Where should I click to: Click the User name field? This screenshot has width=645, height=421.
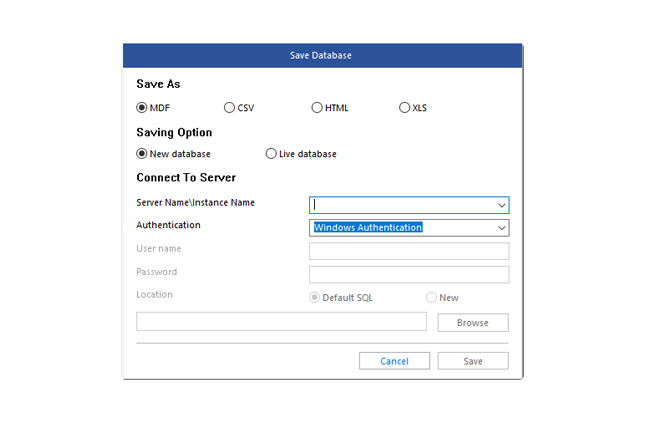click(409, 251)
